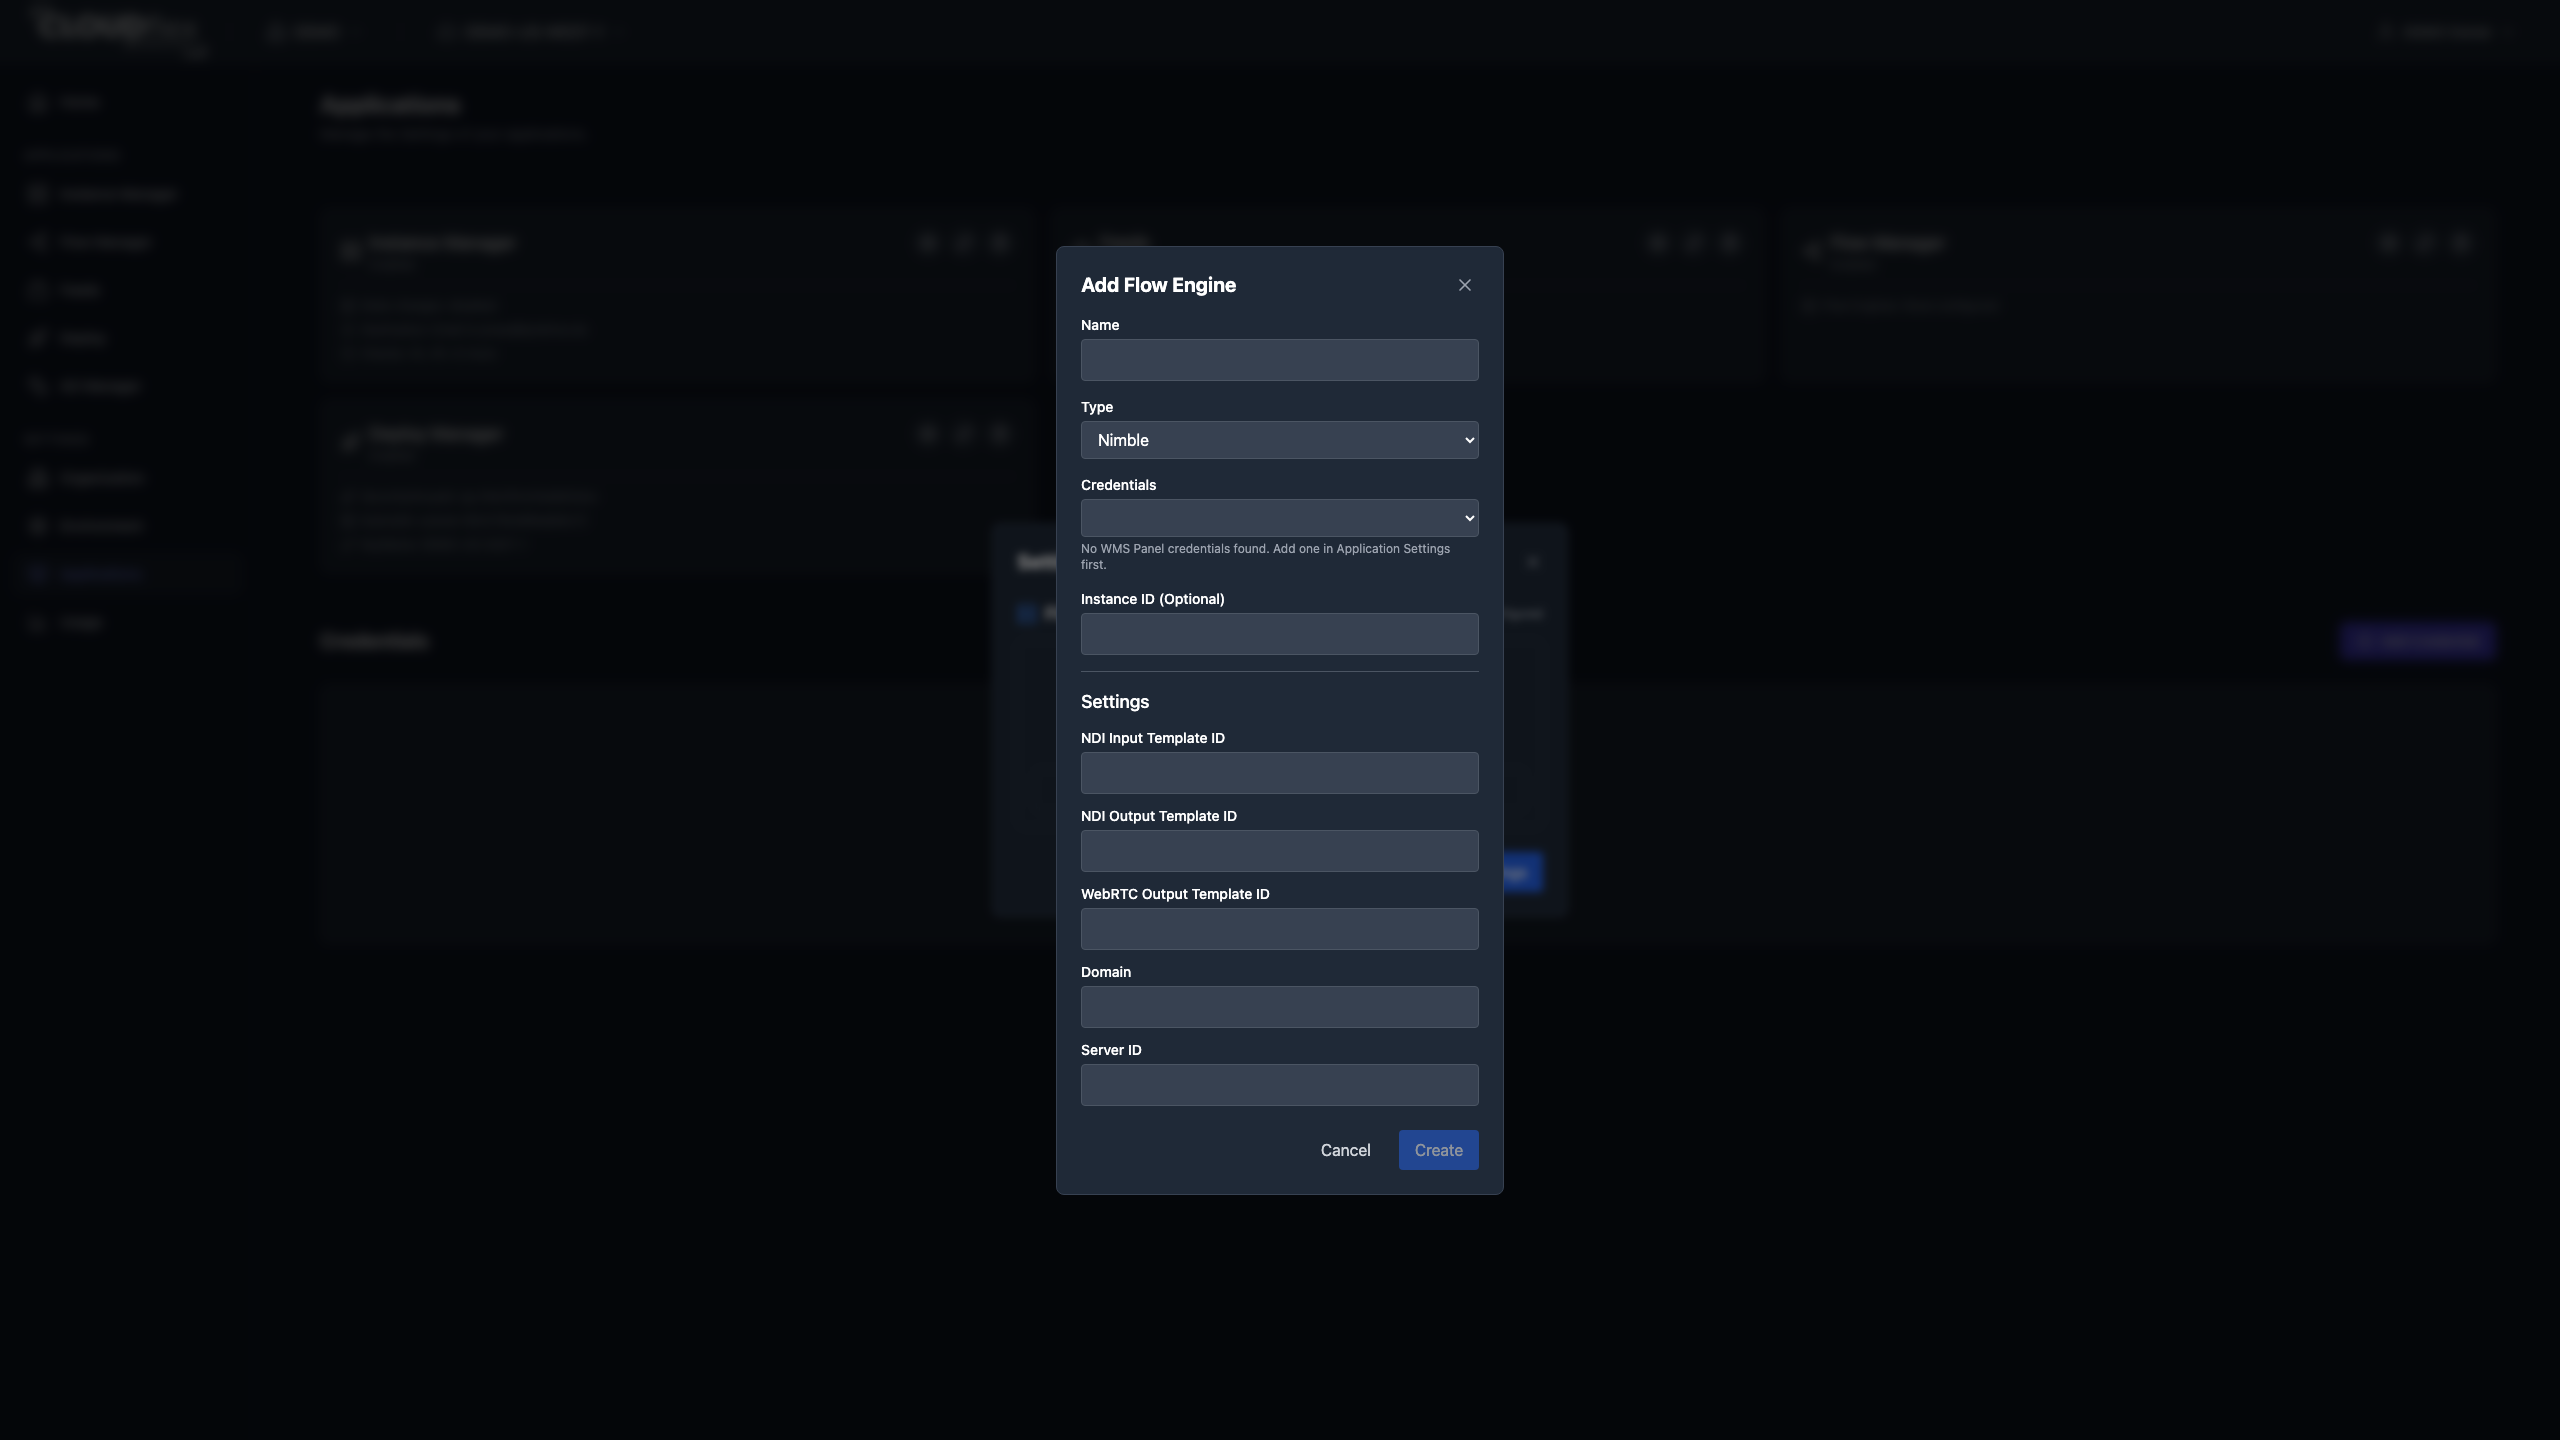Open the Type dropdown showing Nimble
The width and height of the screenshot is (2560, 1440).
pos(1279,440)
